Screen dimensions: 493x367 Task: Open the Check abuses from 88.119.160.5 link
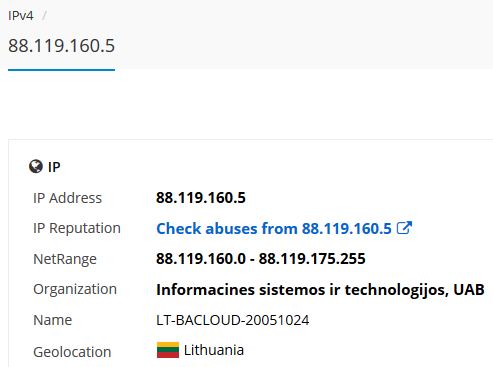click(x=274, y=229)
